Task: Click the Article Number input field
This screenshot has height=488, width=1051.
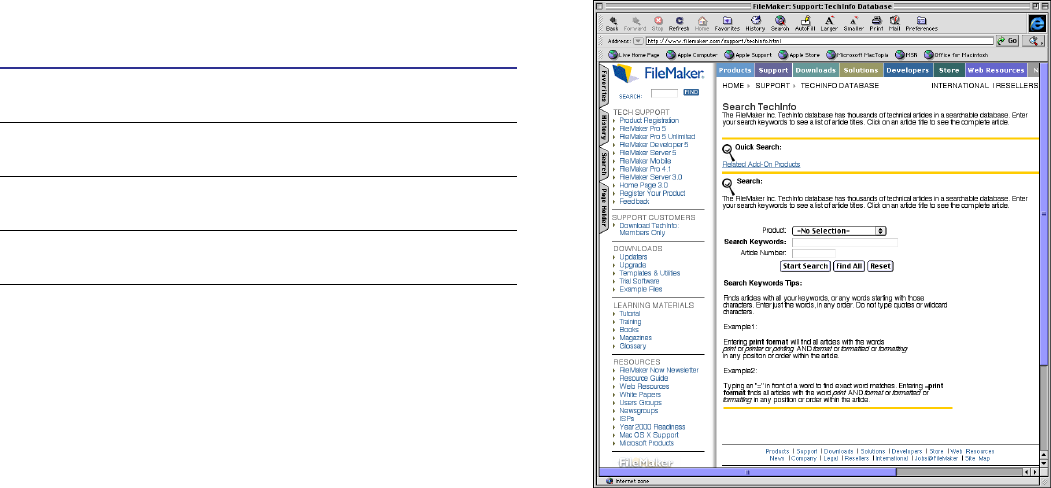Action: click(814, 253)
